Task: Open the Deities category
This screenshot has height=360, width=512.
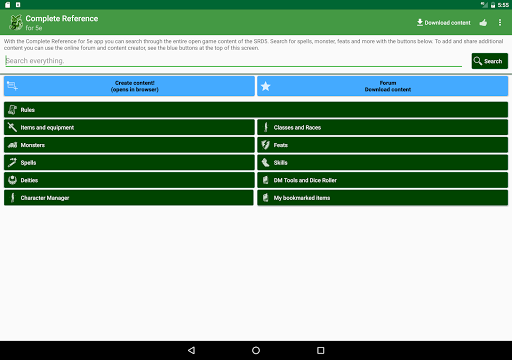Action: click(x=129, y=180)
